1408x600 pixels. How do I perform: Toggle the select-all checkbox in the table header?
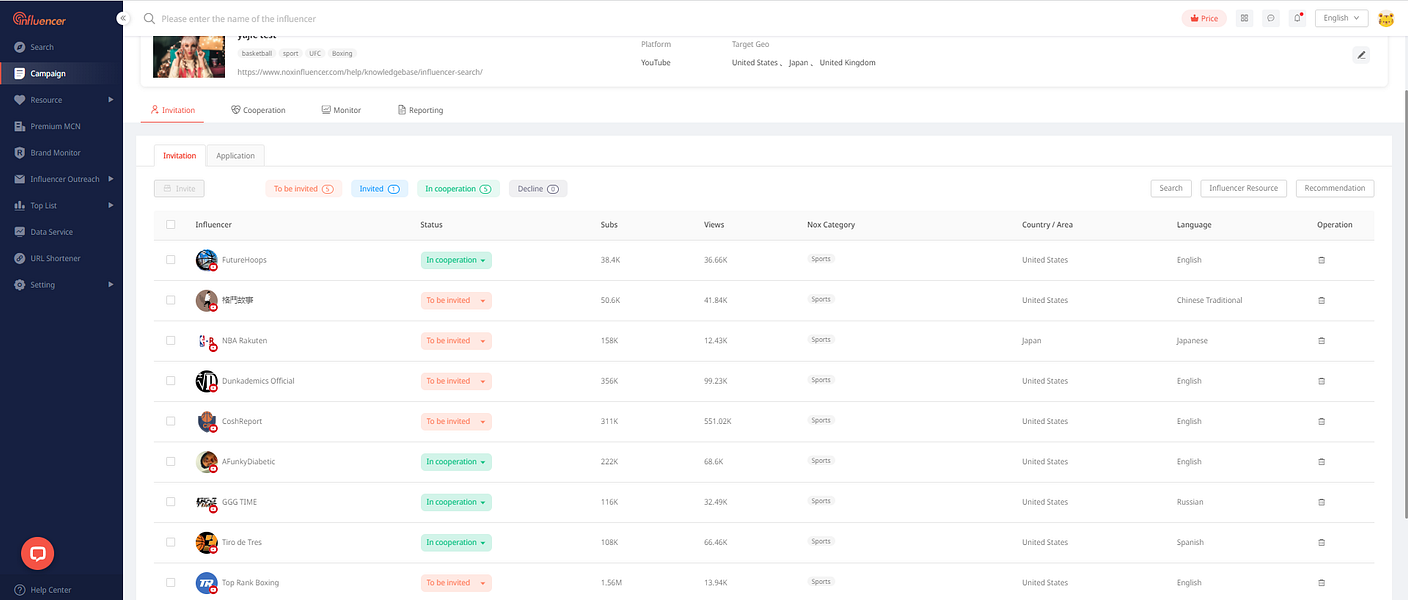(170, 225)
